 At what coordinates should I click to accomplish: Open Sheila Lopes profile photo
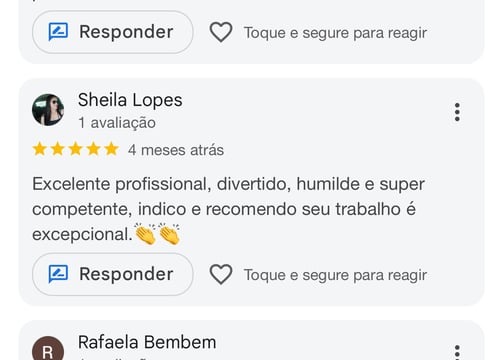[48, 110]
